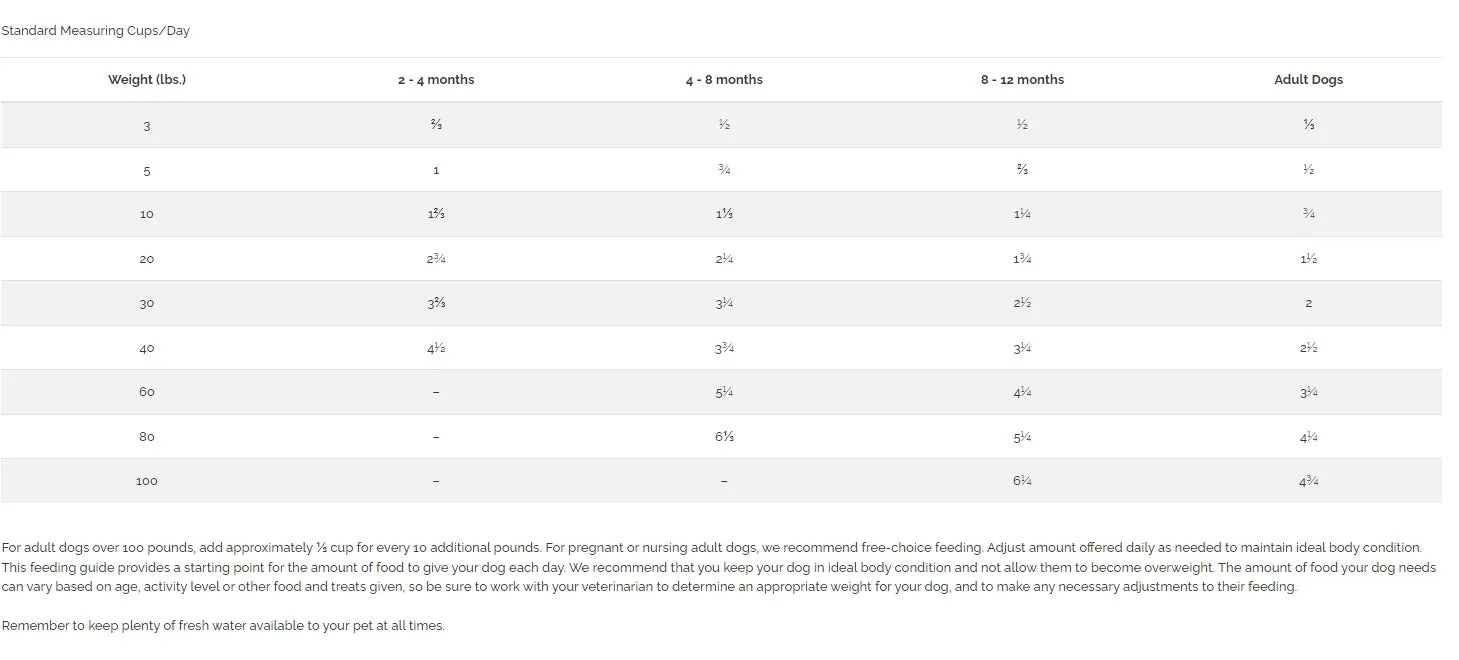
Task: Select the "8 - 12 months" column header
Action: (x=1022, y=80)
